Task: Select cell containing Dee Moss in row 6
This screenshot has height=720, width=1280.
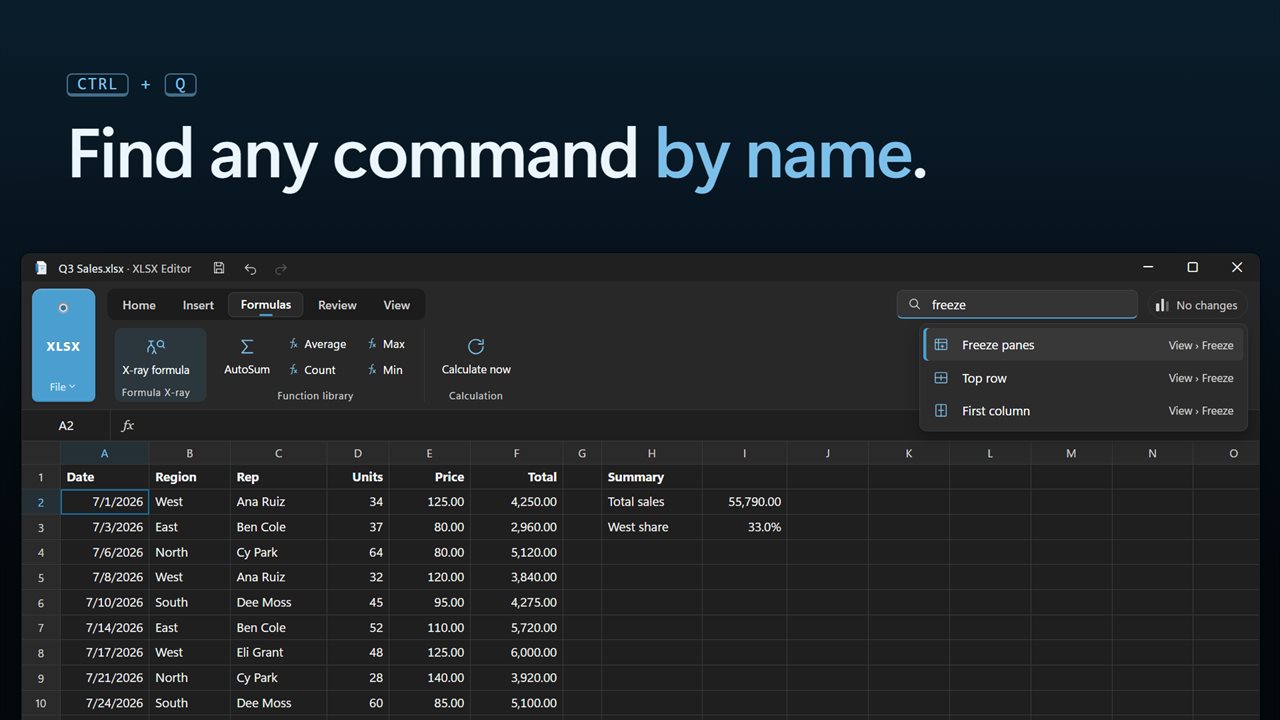Action: coord(278,602)
